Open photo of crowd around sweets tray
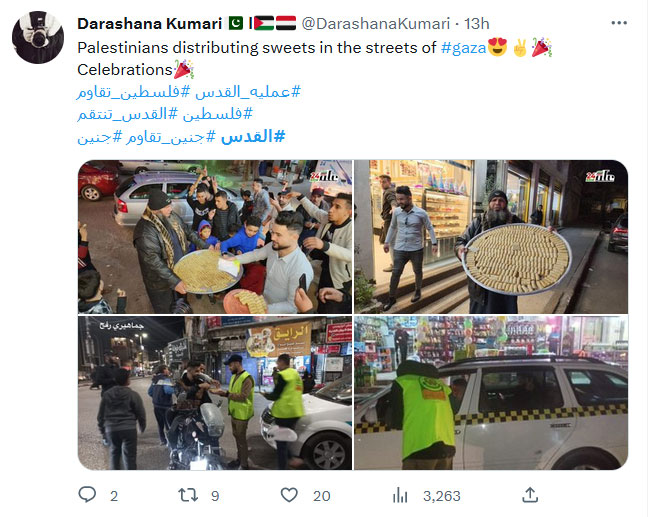The height and width of the screenshot is (517, 649). point(215,237)
